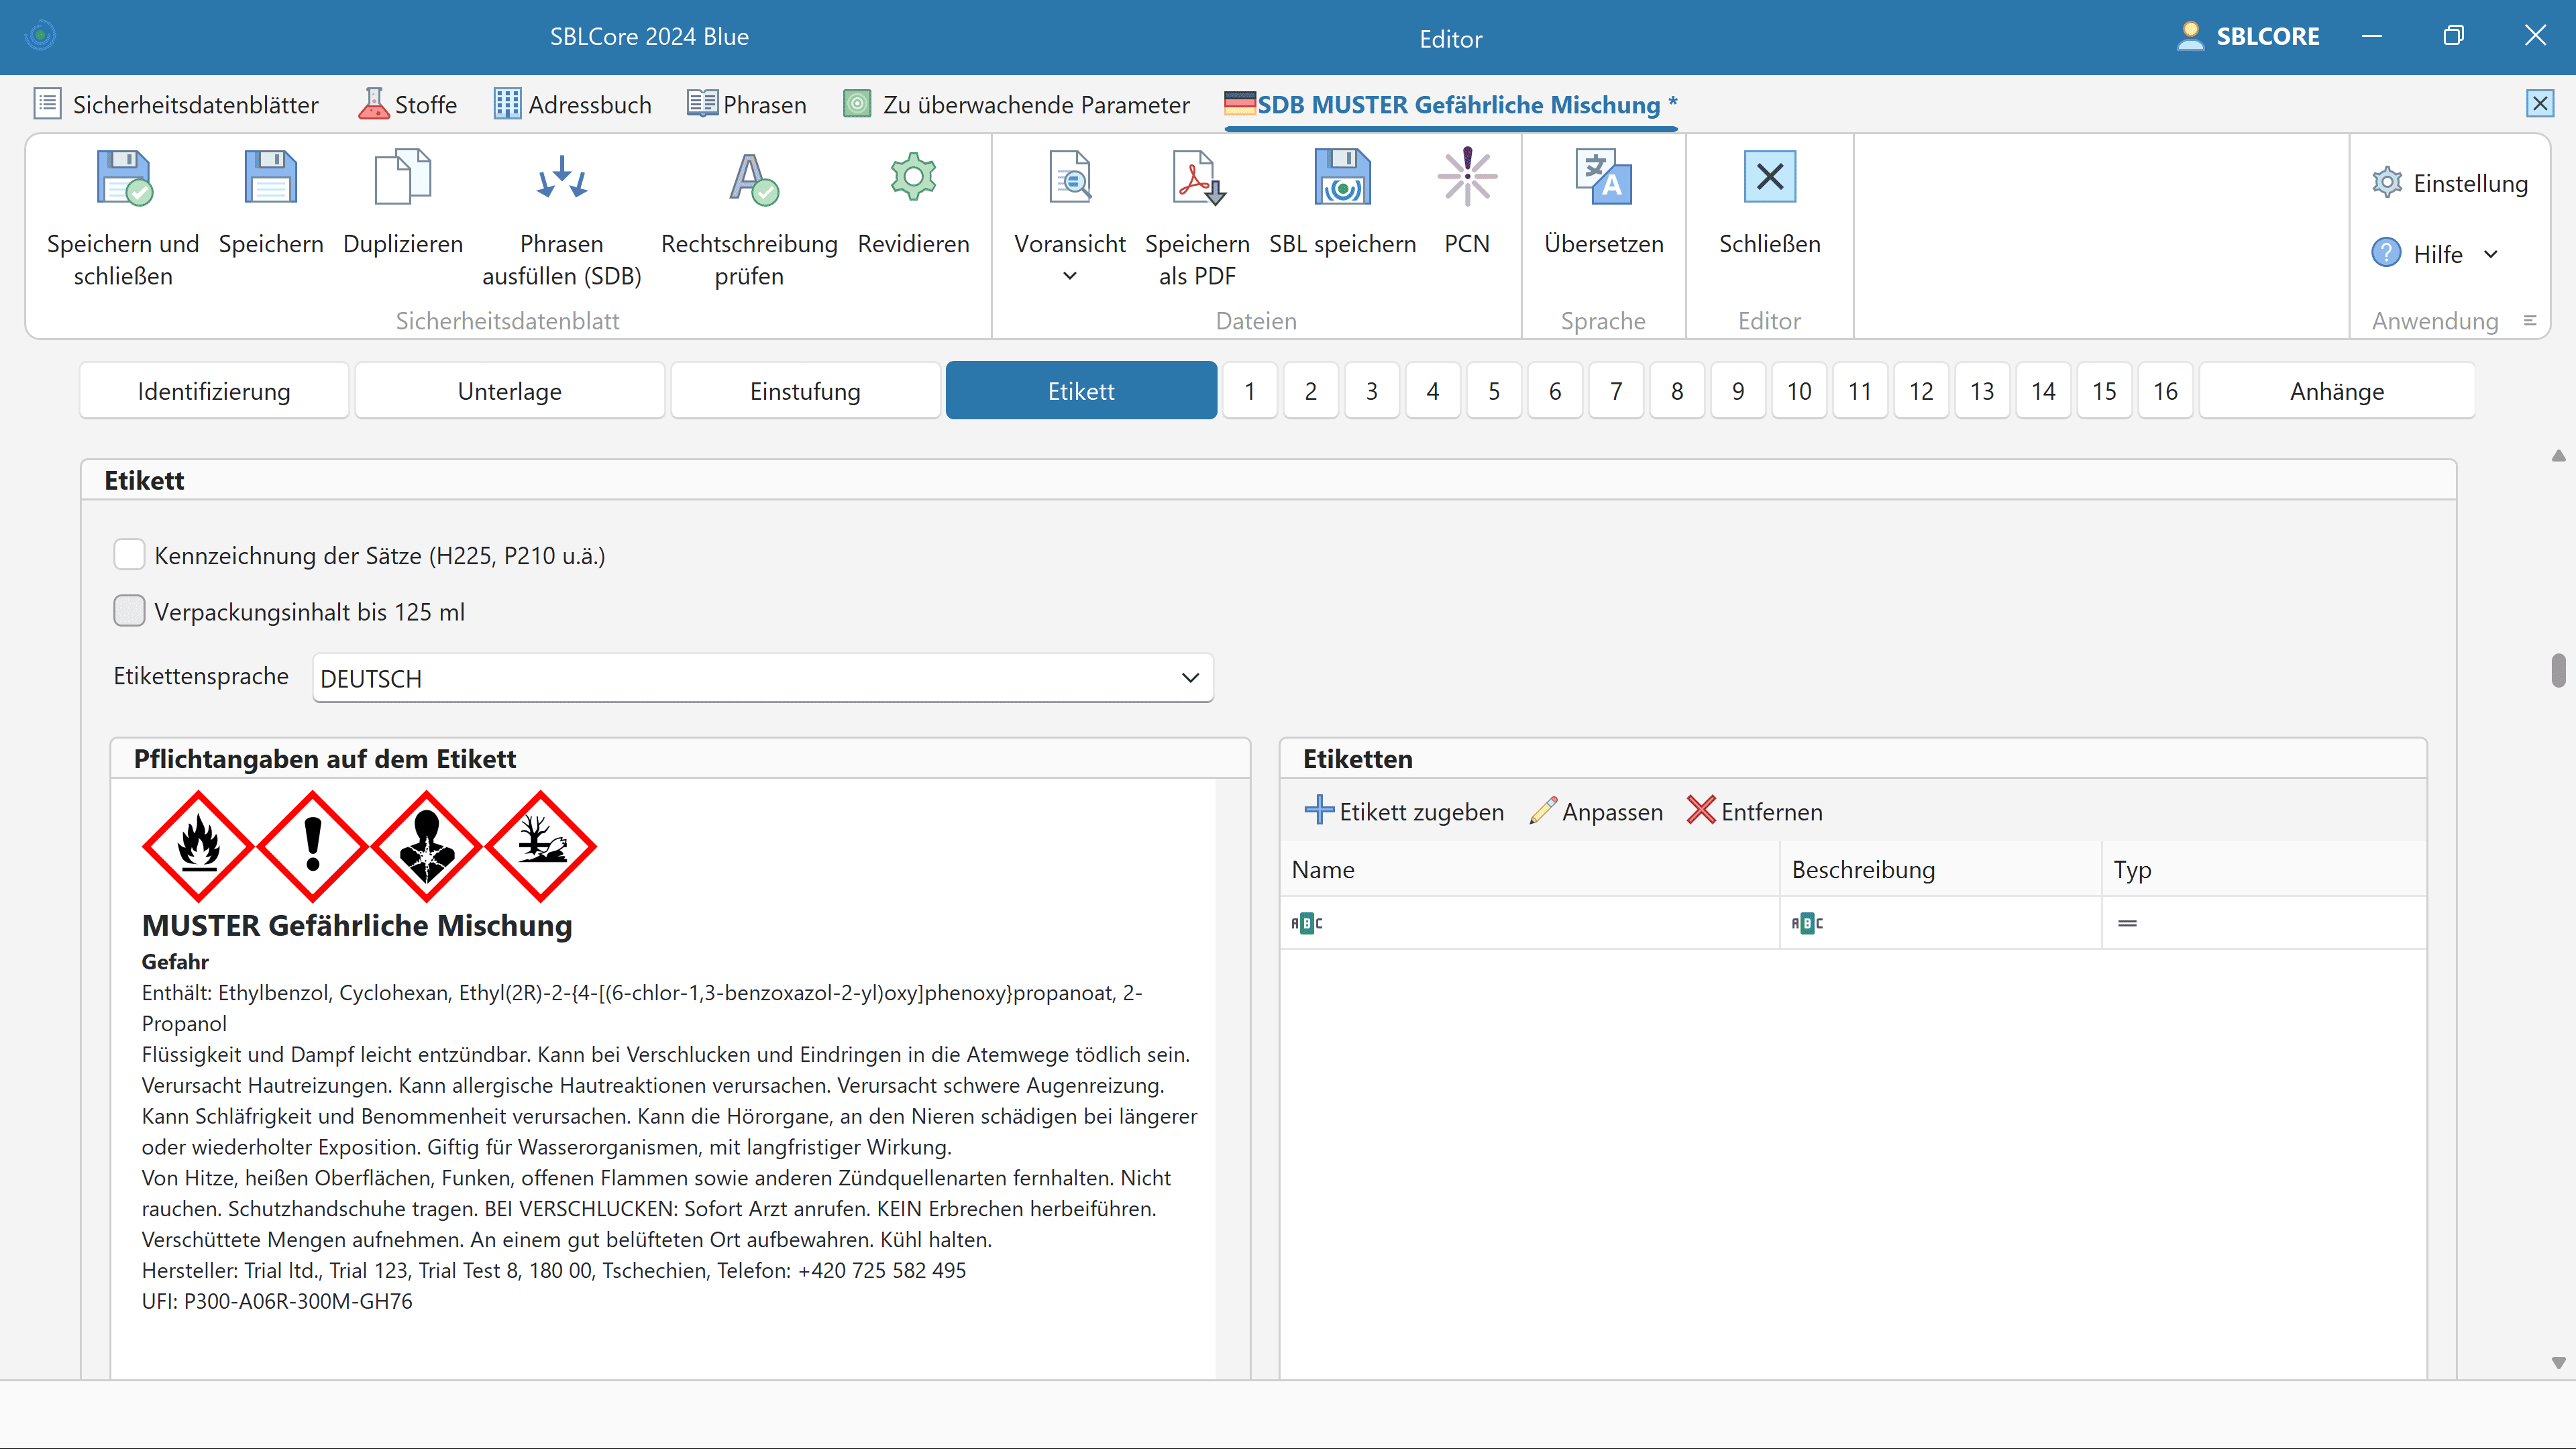Enable Kennzeichnung der Sätze checkbox

coord(129,555)
